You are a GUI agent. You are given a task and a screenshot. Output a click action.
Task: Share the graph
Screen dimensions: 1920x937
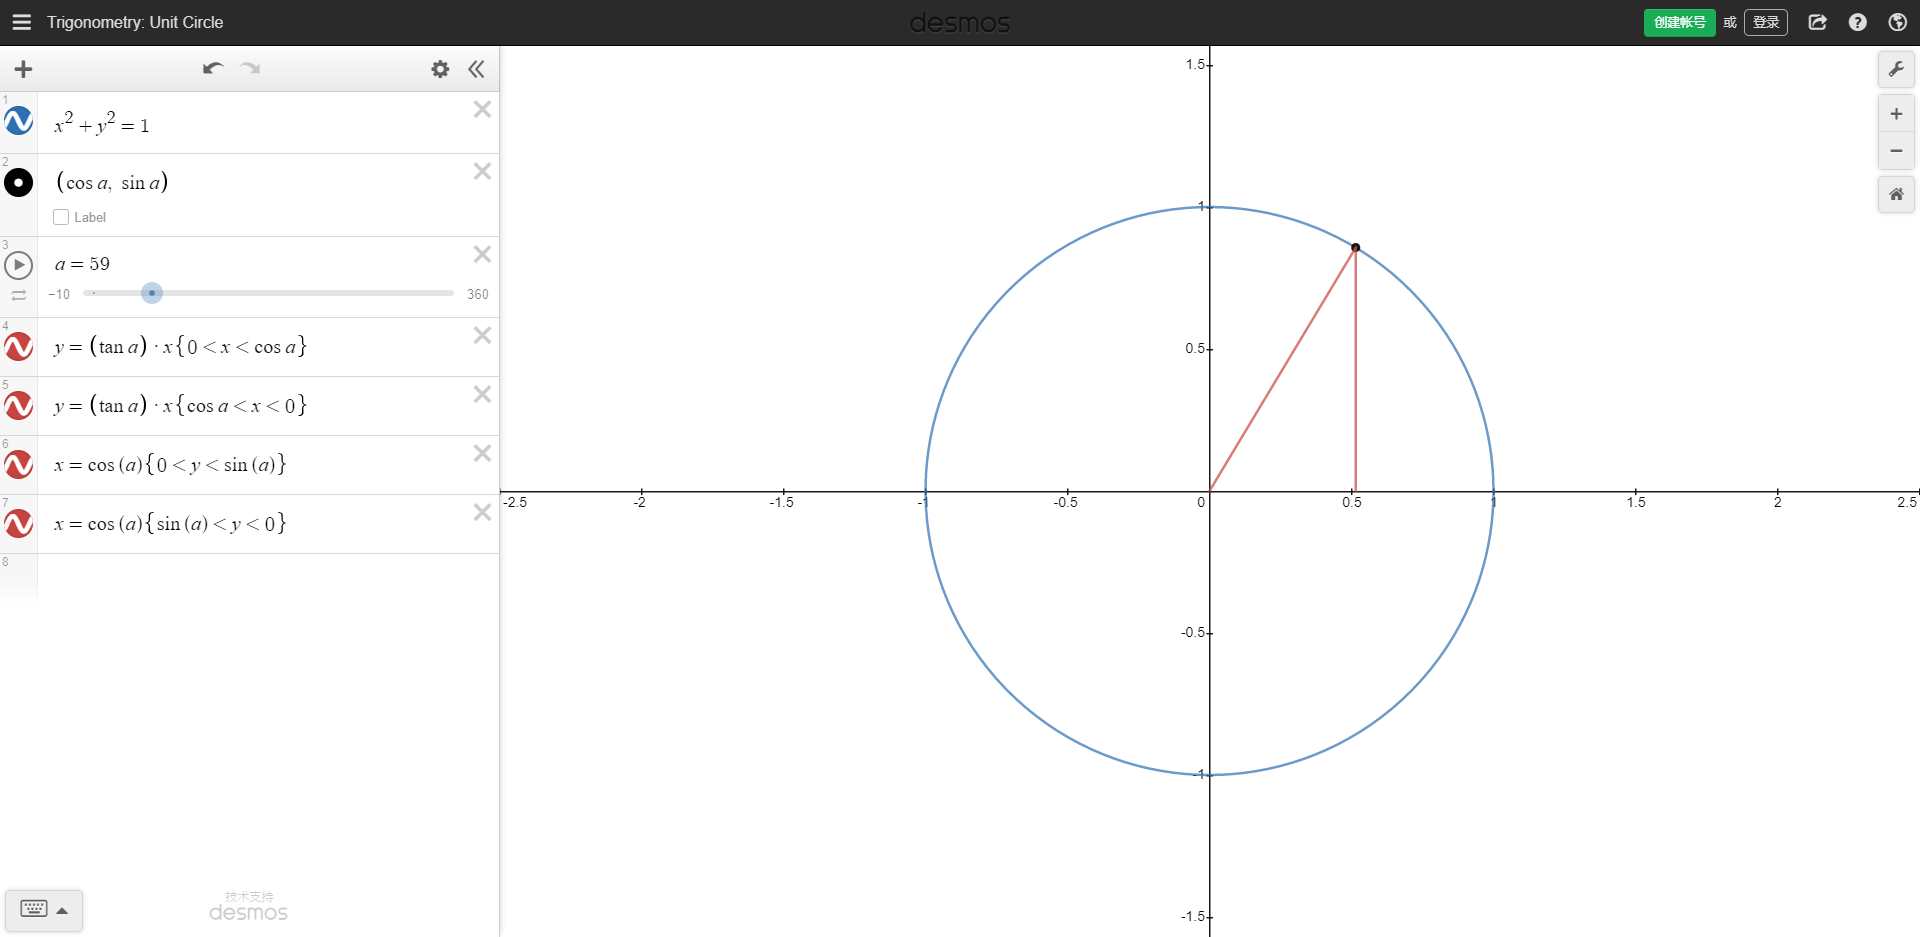(1818, 22)
